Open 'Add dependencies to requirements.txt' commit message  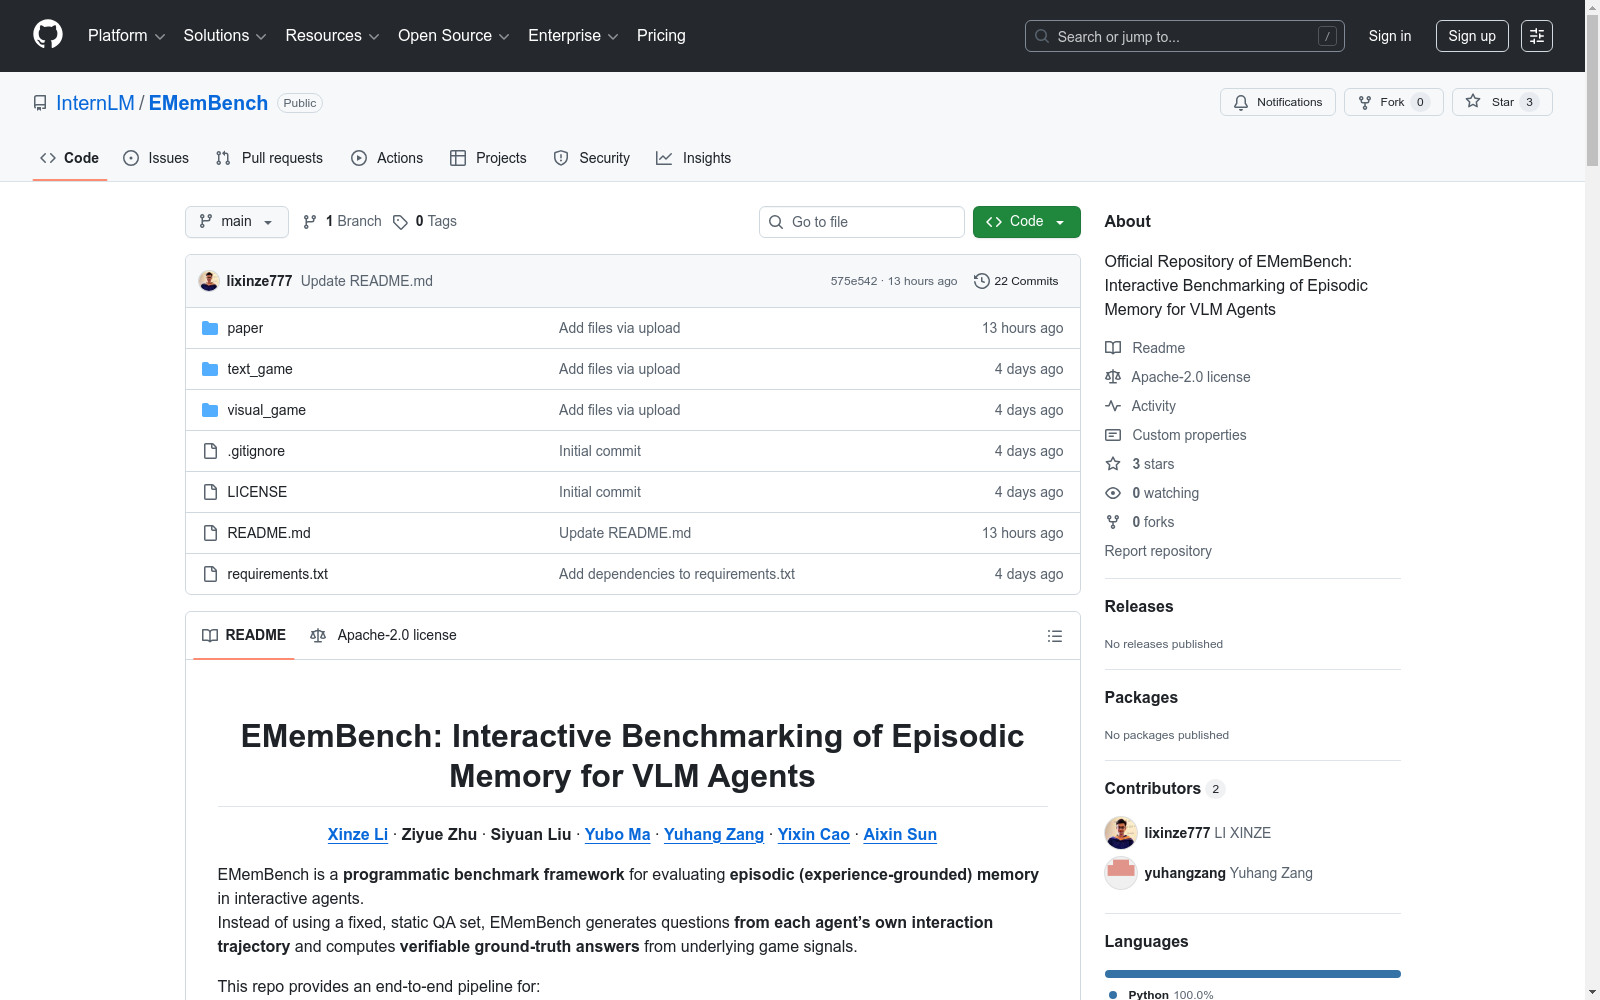point(677,574)
